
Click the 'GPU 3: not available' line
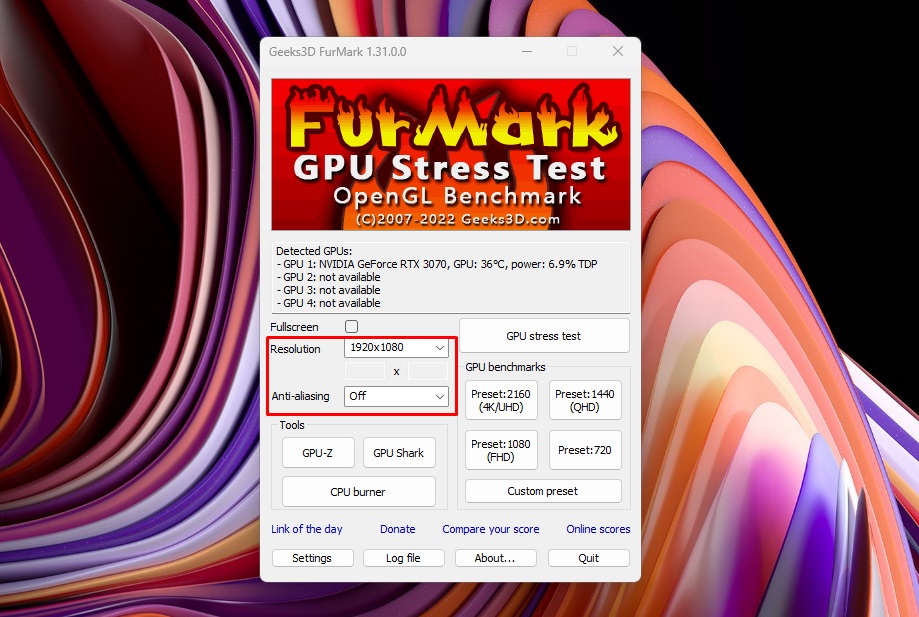click(x=329, y=290)
